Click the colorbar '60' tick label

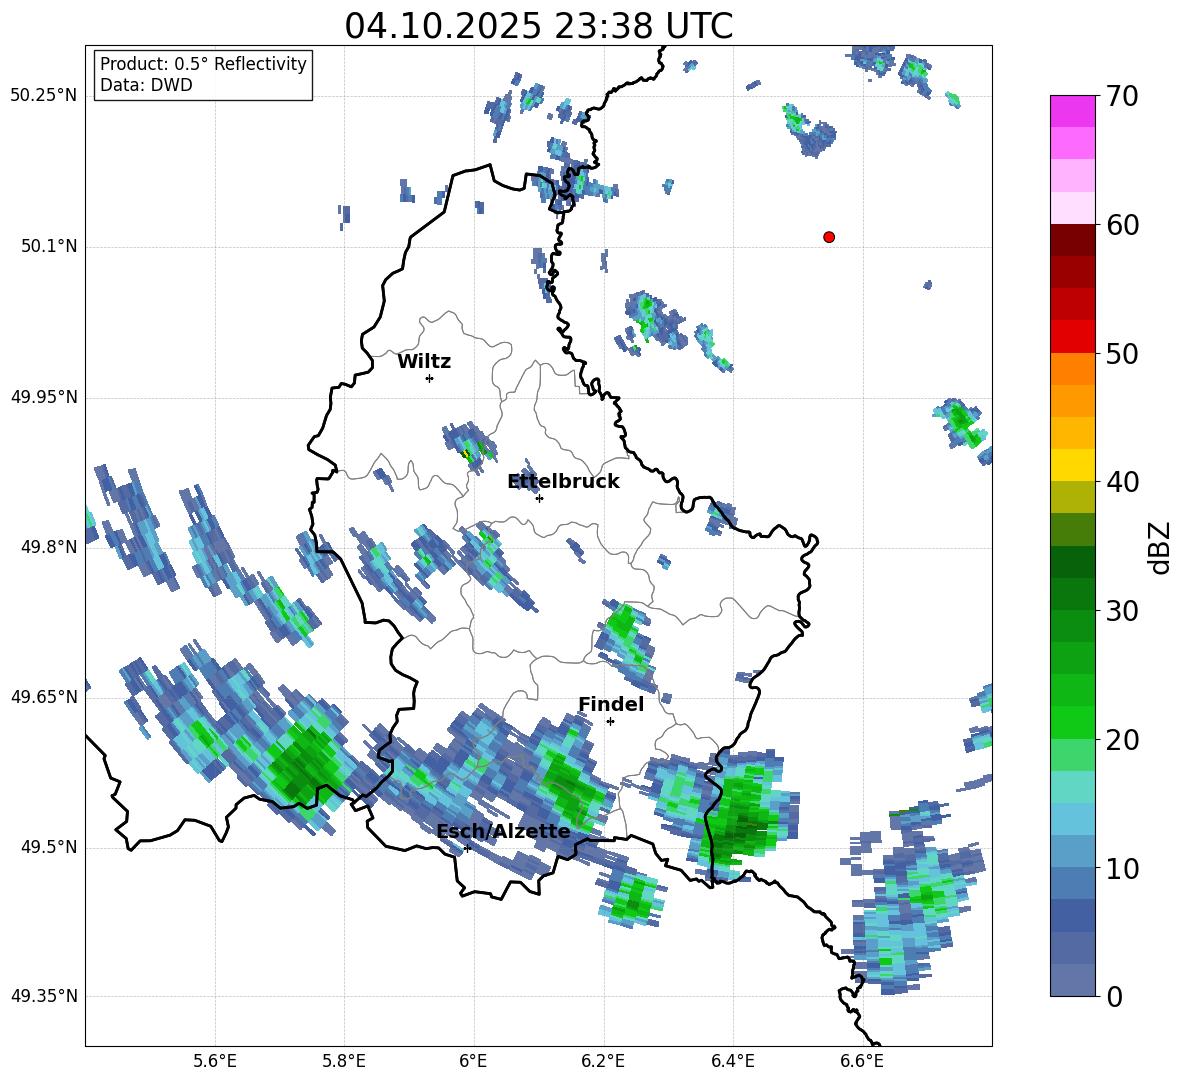point(1122,225)
